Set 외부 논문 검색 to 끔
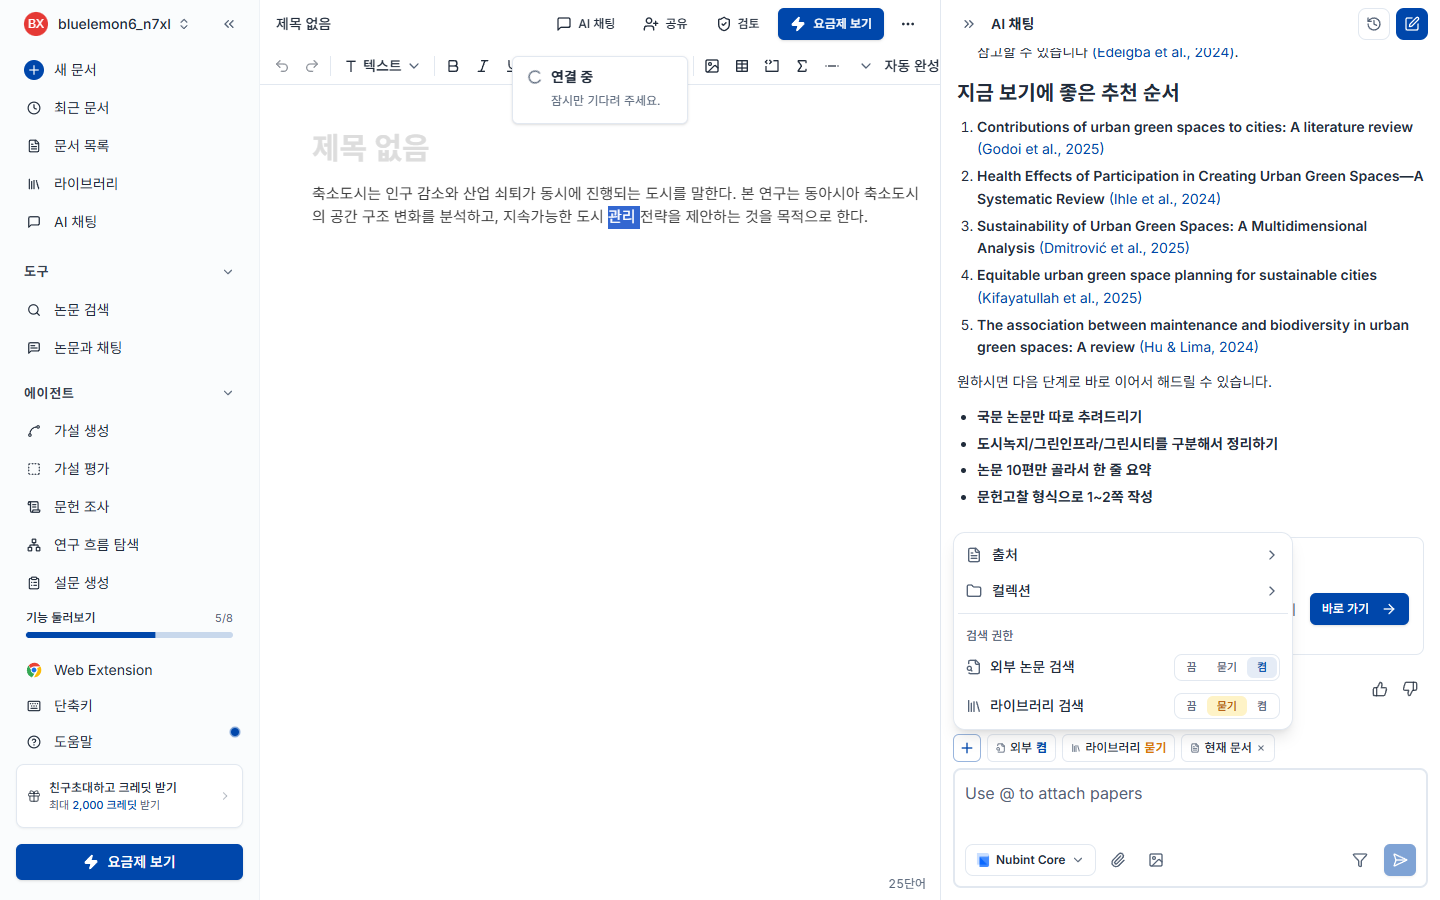 pyautogui.click(x=1191, y=667)
